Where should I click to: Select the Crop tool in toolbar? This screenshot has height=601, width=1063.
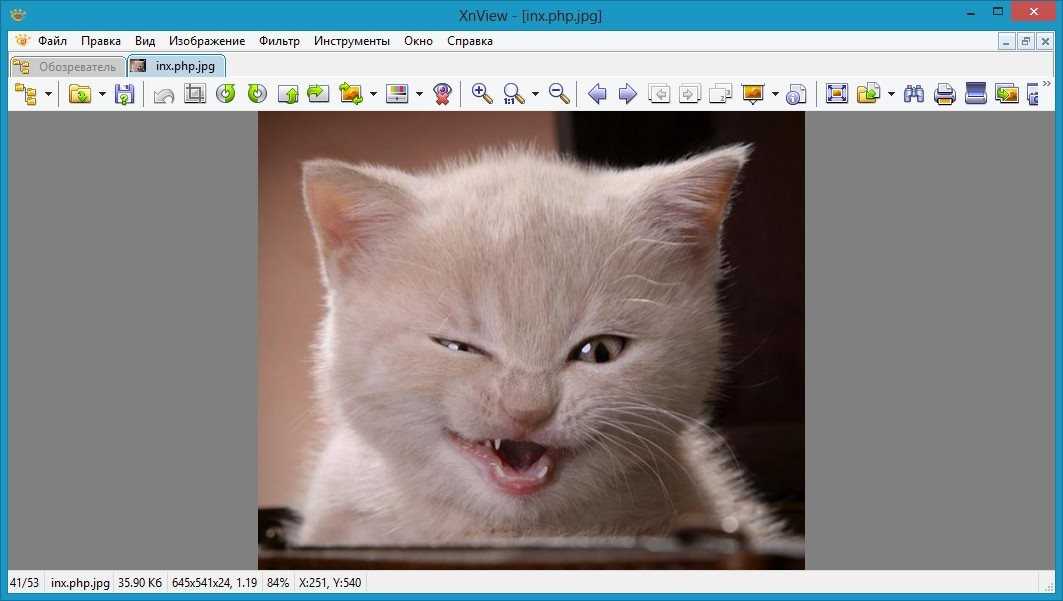click(195, 94)
